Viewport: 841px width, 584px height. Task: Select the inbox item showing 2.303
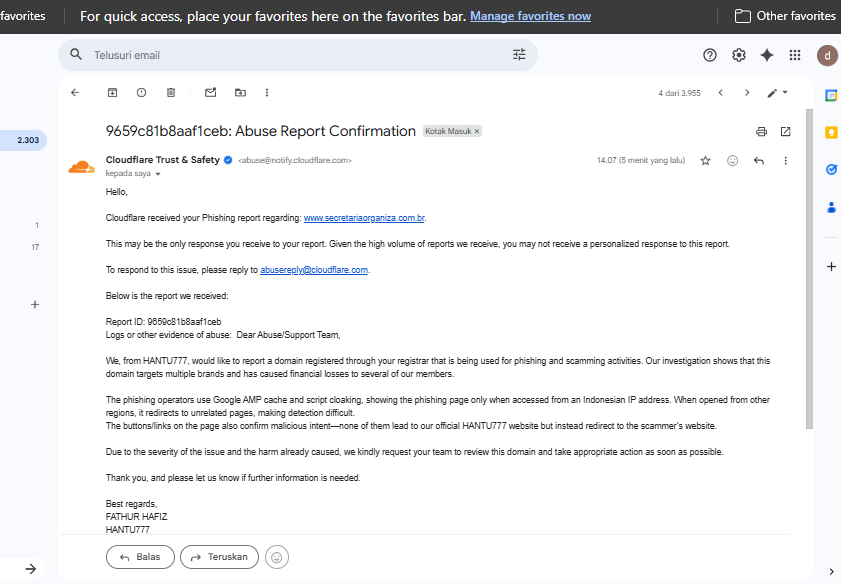[x=23, y=140]
